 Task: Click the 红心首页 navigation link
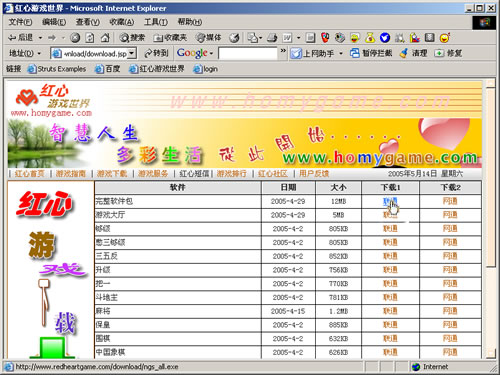29,173
